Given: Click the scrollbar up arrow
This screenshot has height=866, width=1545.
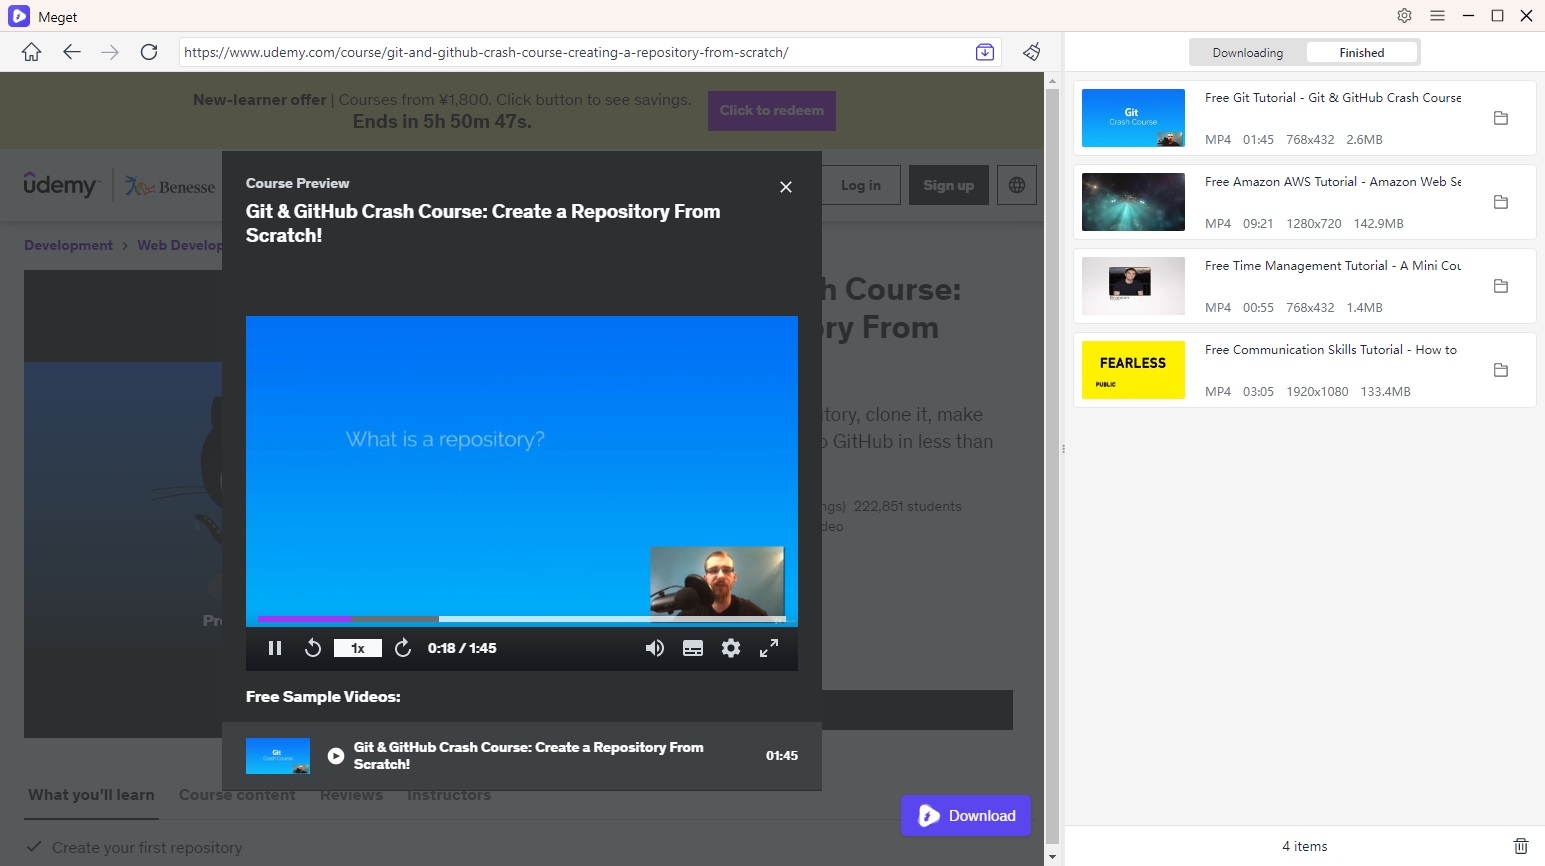Looking at the screenshot, I should point(1052,79).
